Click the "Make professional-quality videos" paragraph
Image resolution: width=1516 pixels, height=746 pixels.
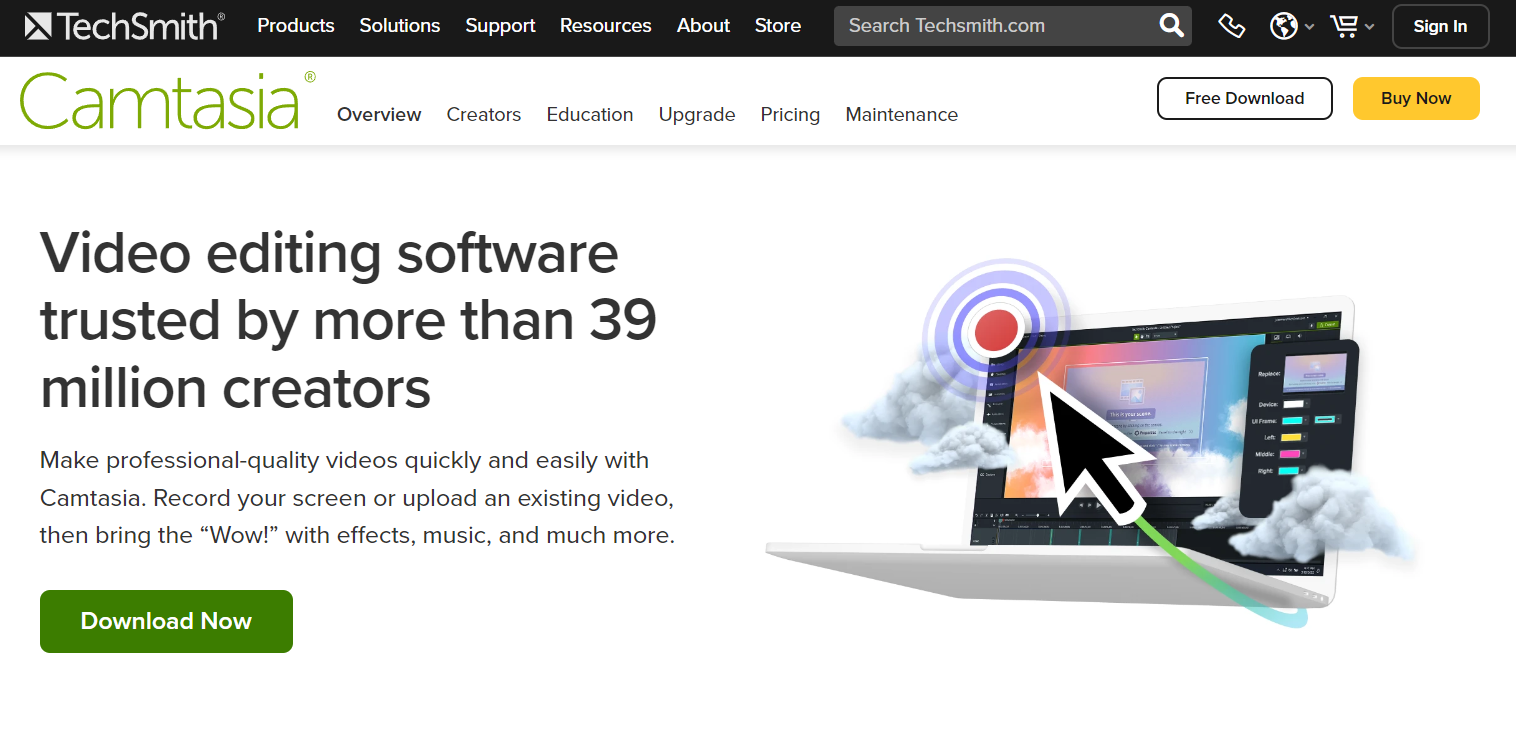357,498
